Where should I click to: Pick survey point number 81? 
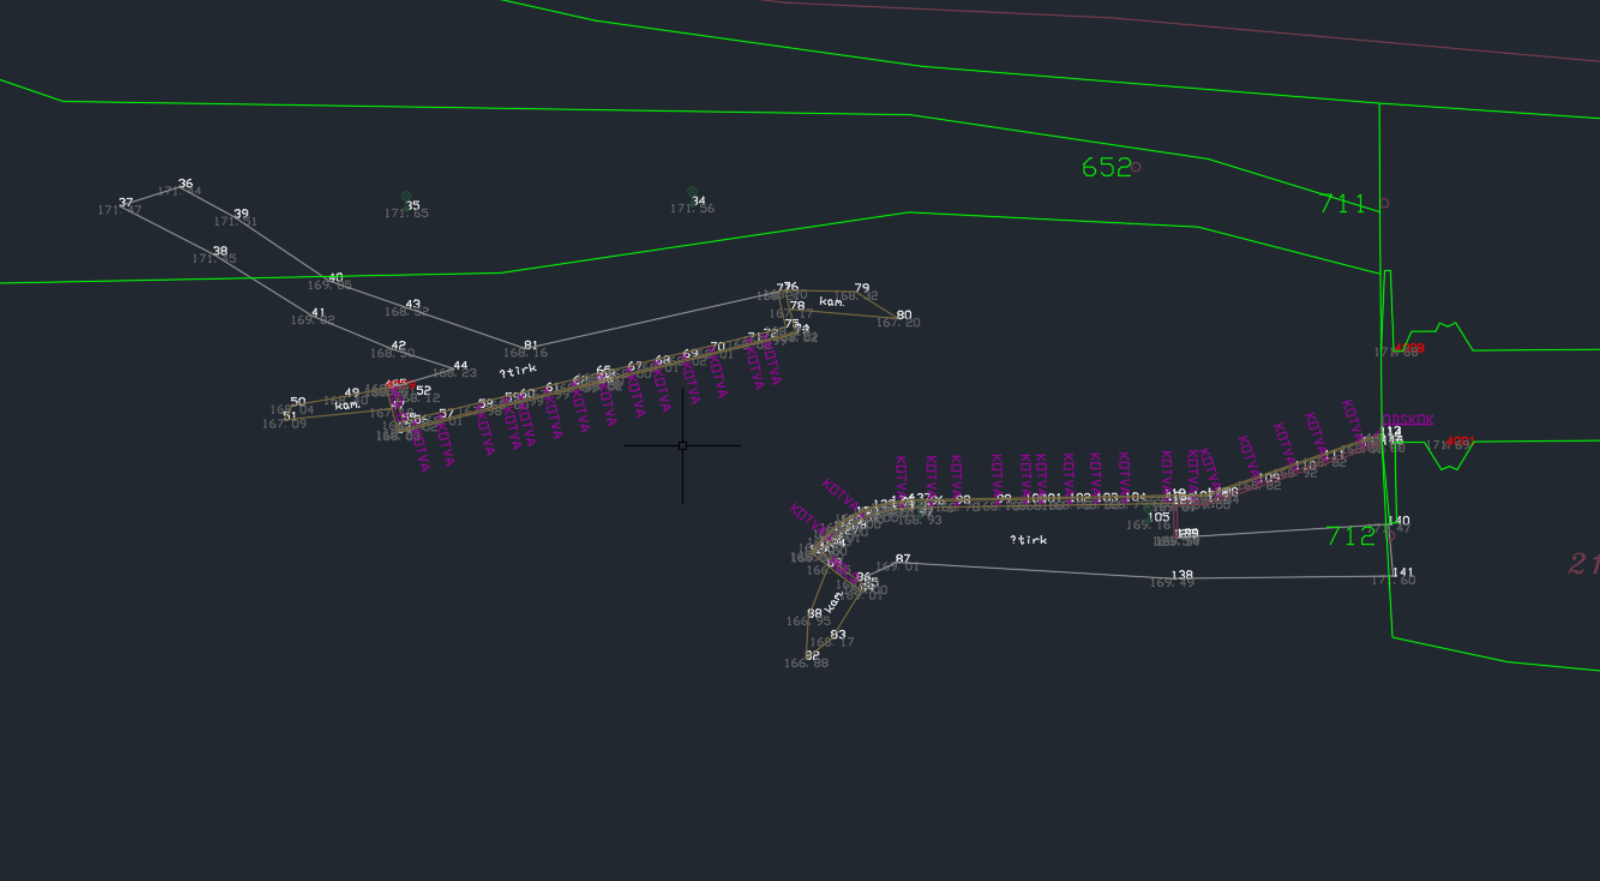pyautogui.click(x=530, y=345)
